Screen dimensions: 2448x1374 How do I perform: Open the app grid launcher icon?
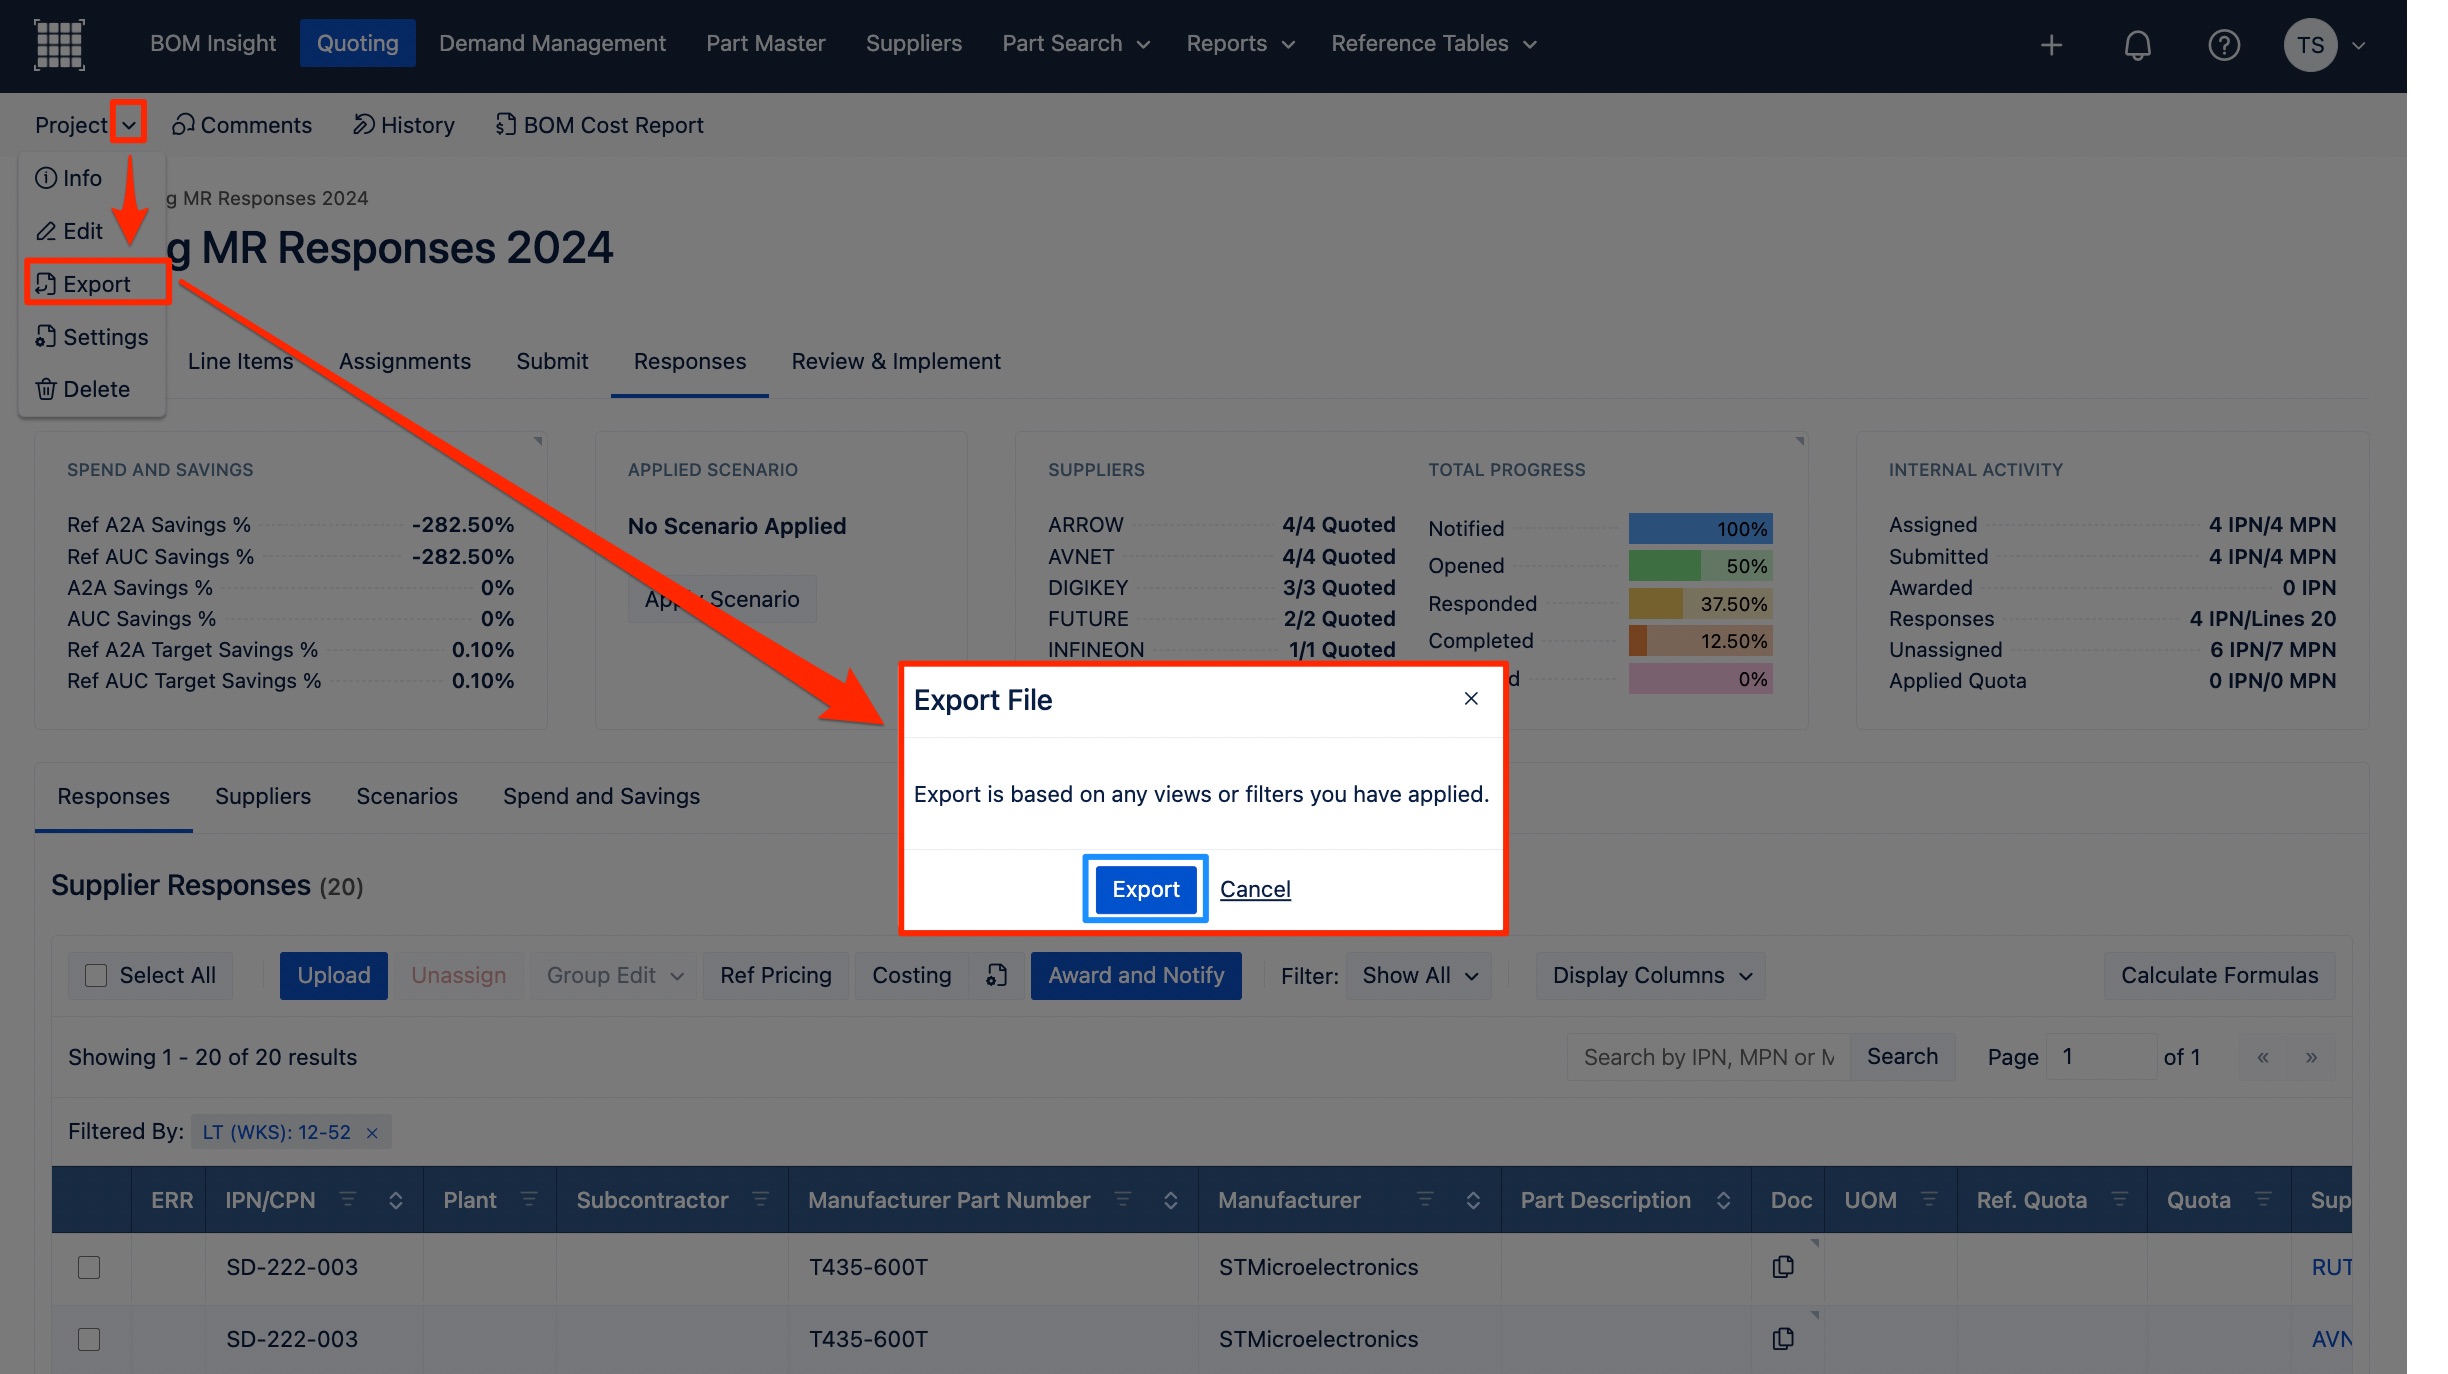(59, 44)
